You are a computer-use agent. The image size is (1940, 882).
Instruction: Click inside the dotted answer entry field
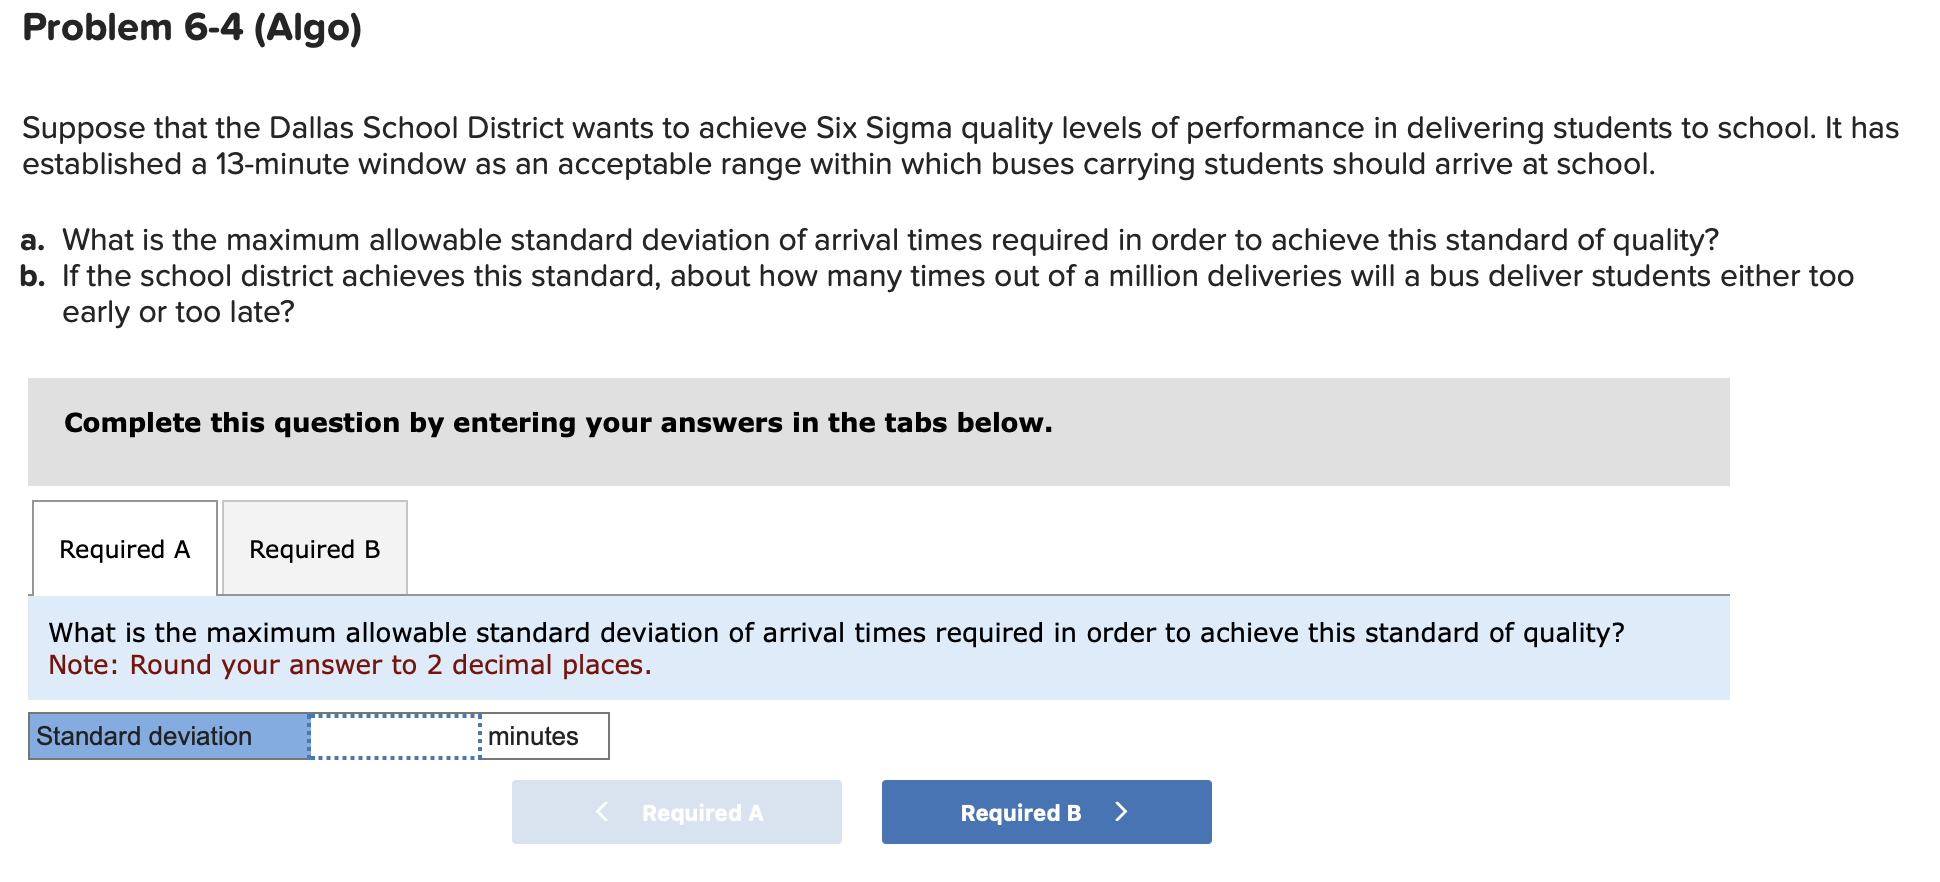395,736
